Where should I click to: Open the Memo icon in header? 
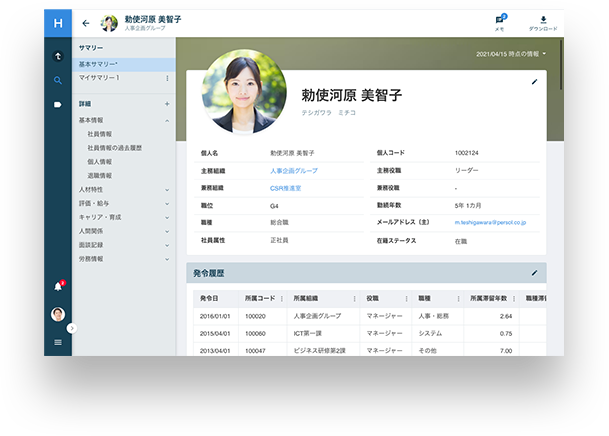pos(500,23)
